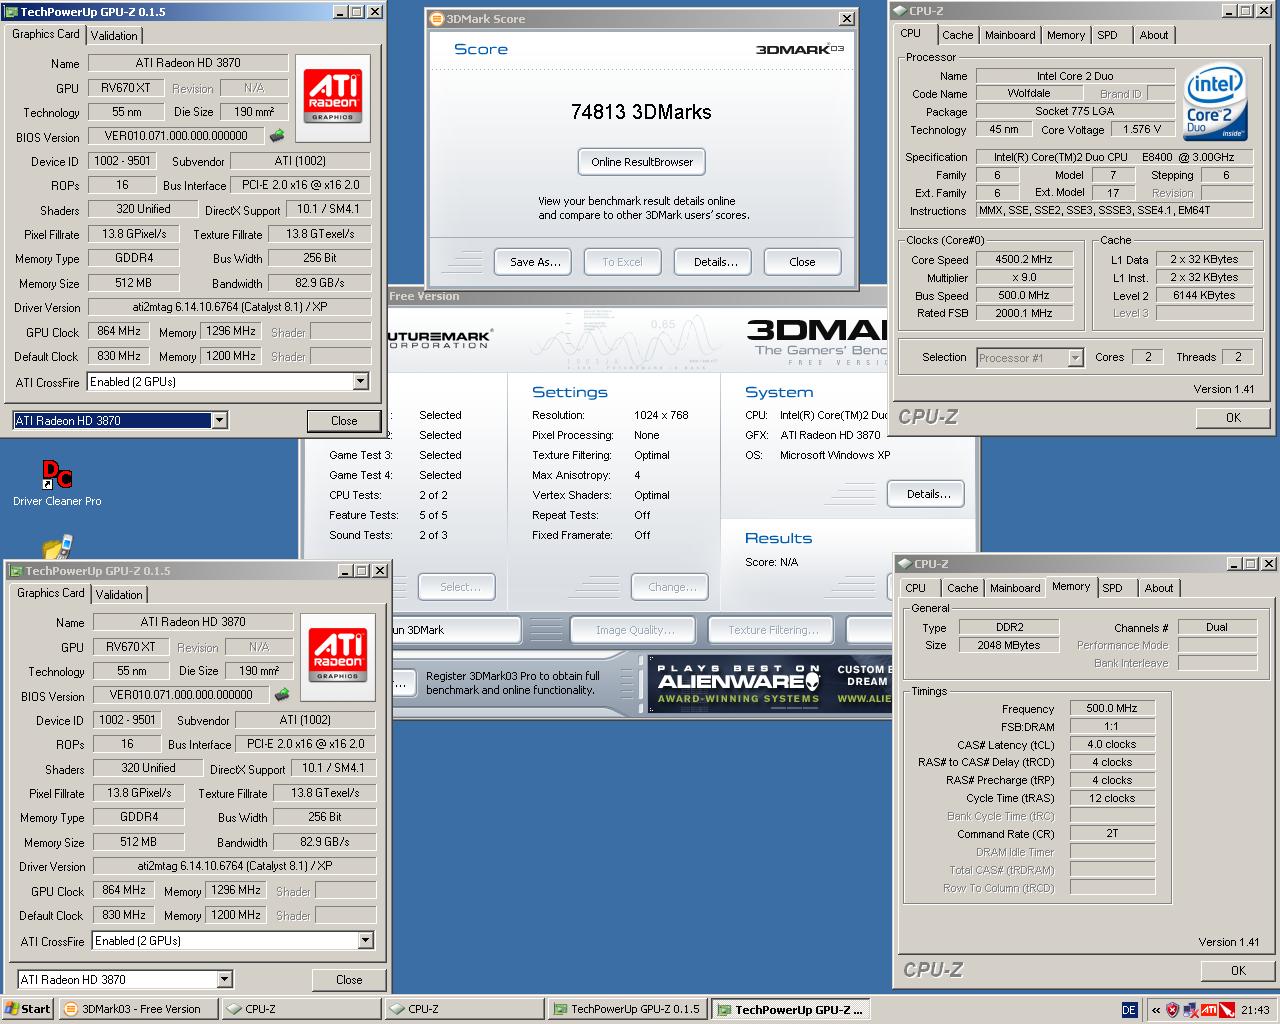Click Name field Intel Core 2 Duo
Screen dimensions: 1280x1024
click(x=1075, y=76)
